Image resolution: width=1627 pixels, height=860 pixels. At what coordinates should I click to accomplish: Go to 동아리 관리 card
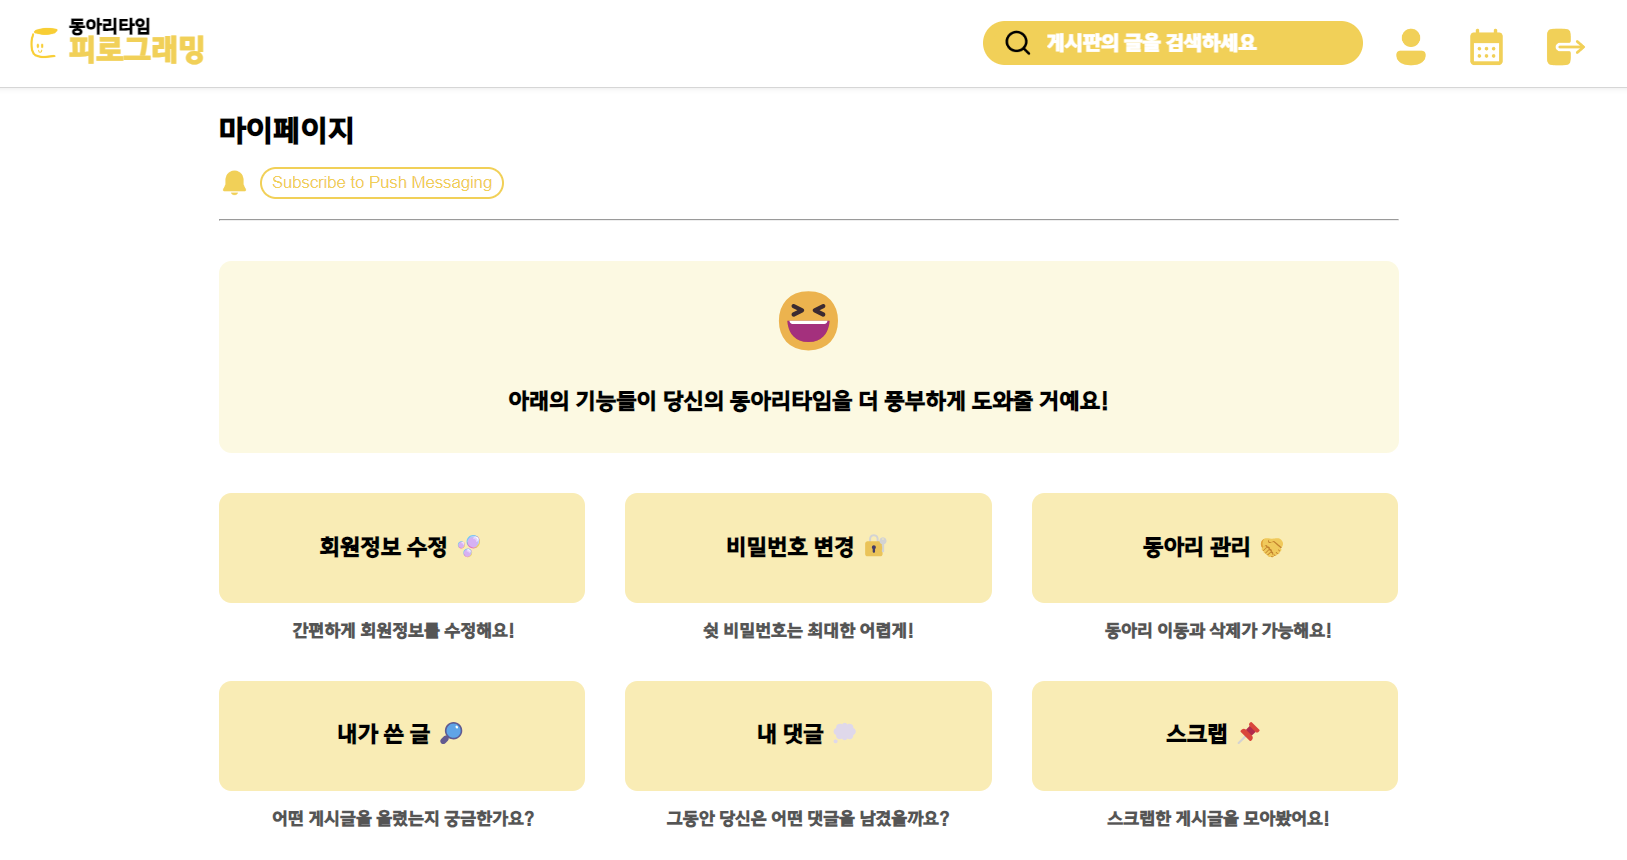click(x=1214, y=547)
